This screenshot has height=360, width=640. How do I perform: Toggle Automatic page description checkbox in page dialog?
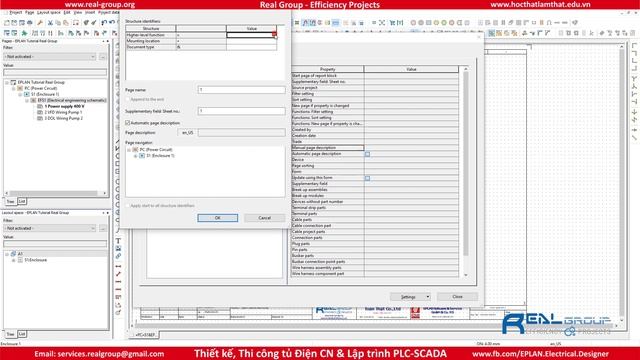click(x=128, y=123)
